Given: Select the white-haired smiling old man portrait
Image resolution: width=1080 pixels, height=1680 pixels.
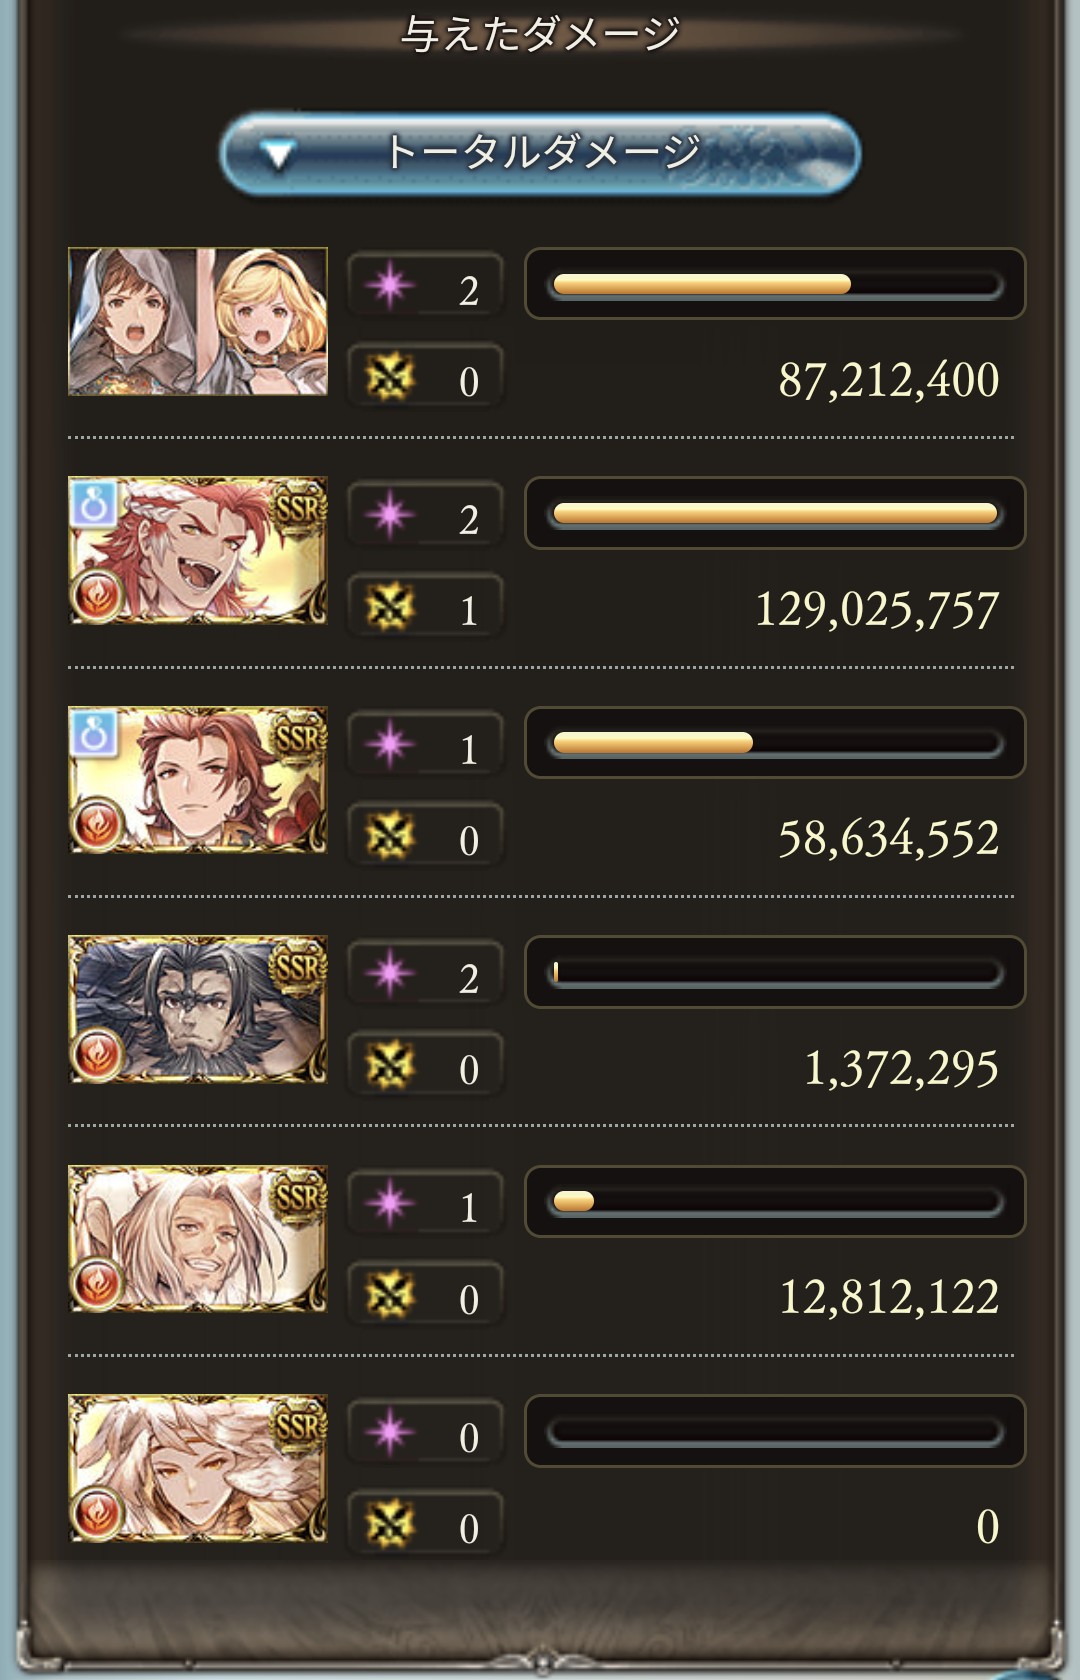Looking at the screenshot, I should 198,1239.
